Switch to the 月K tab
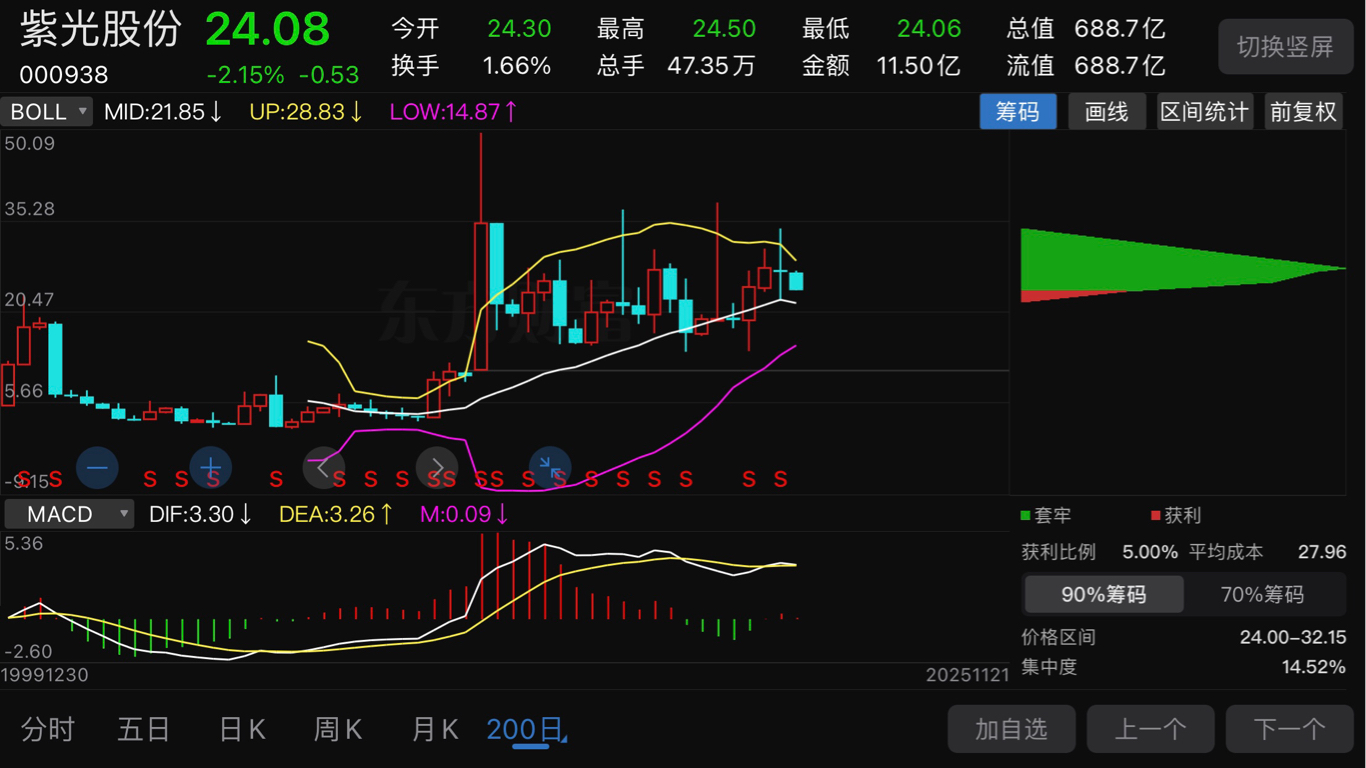Viewport: 1366px width, 768px height. click(x=435, y=730)
